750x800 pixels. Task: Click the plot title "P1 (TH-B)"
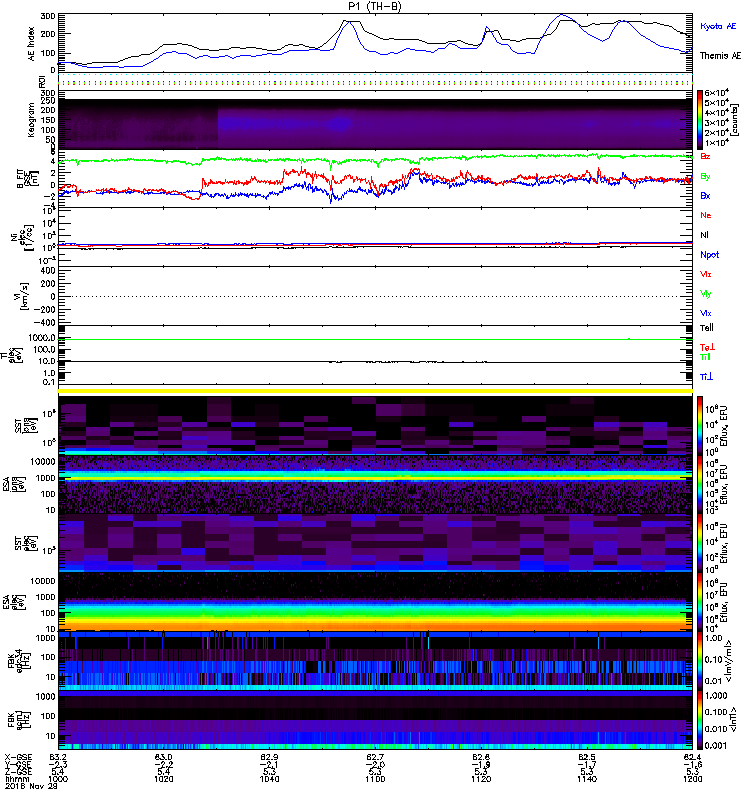pos(374,6)
